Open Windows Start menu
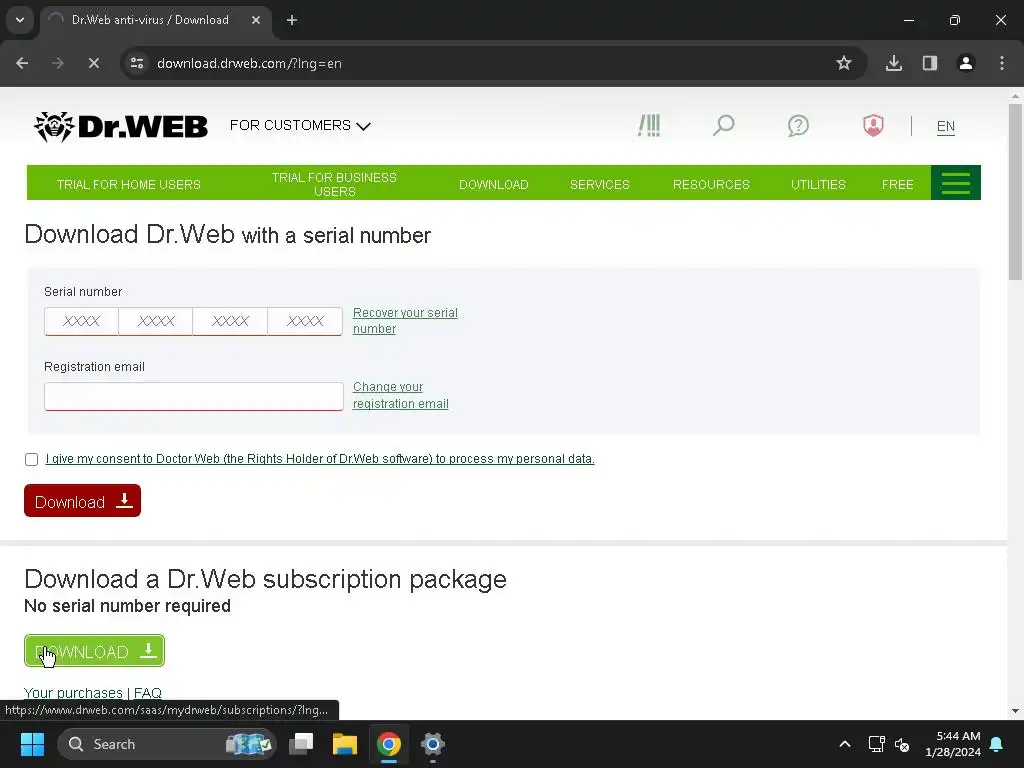 click(32, 744)
